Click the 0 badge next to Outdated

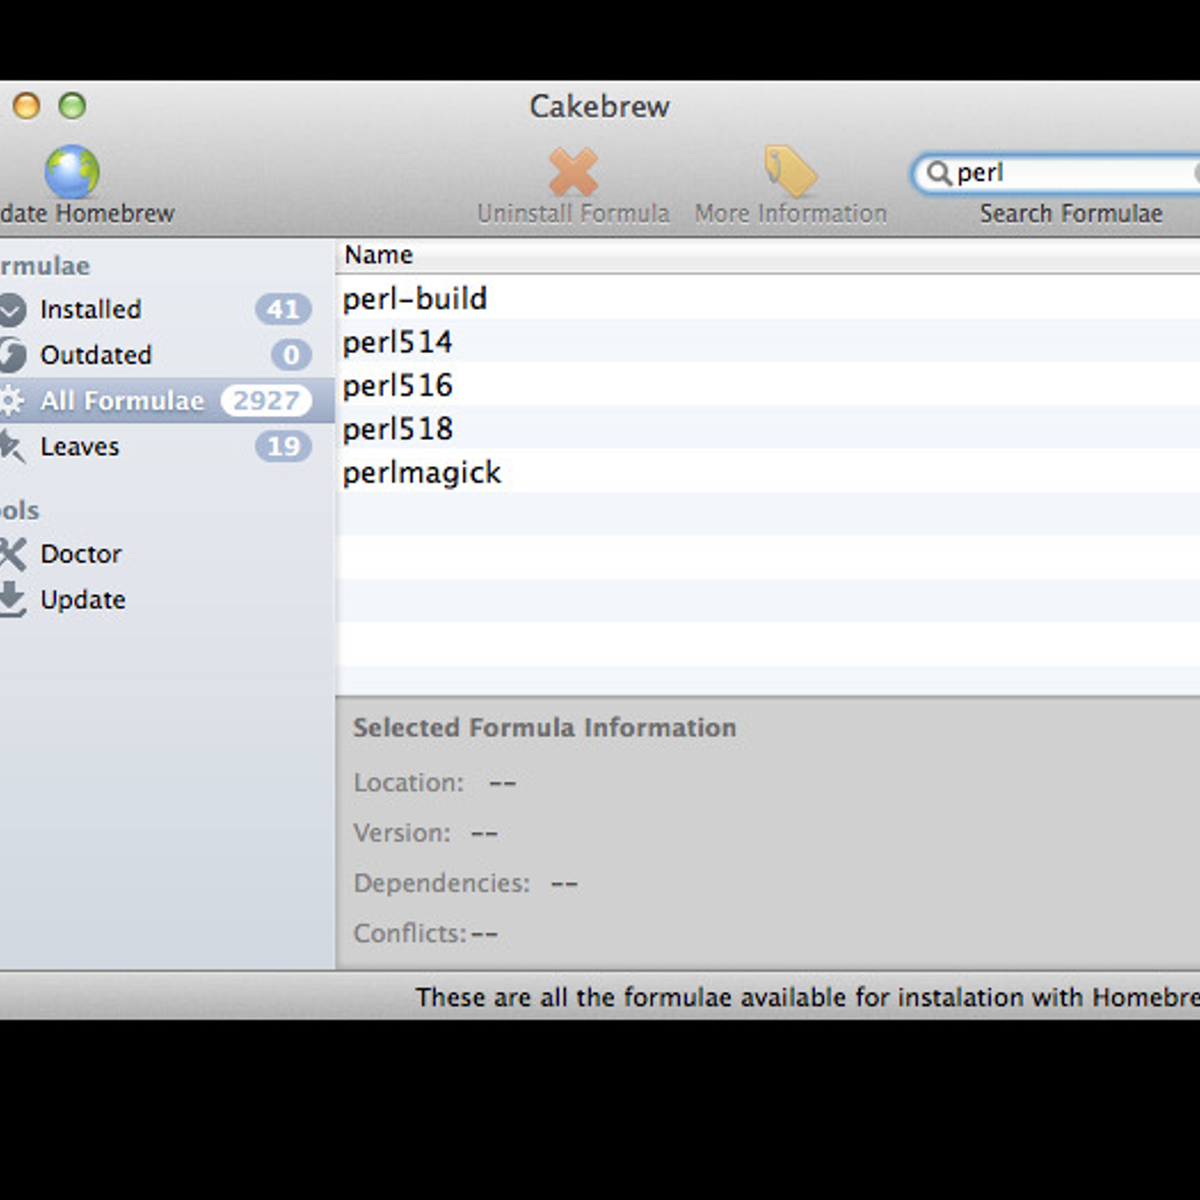coord(291,355)
